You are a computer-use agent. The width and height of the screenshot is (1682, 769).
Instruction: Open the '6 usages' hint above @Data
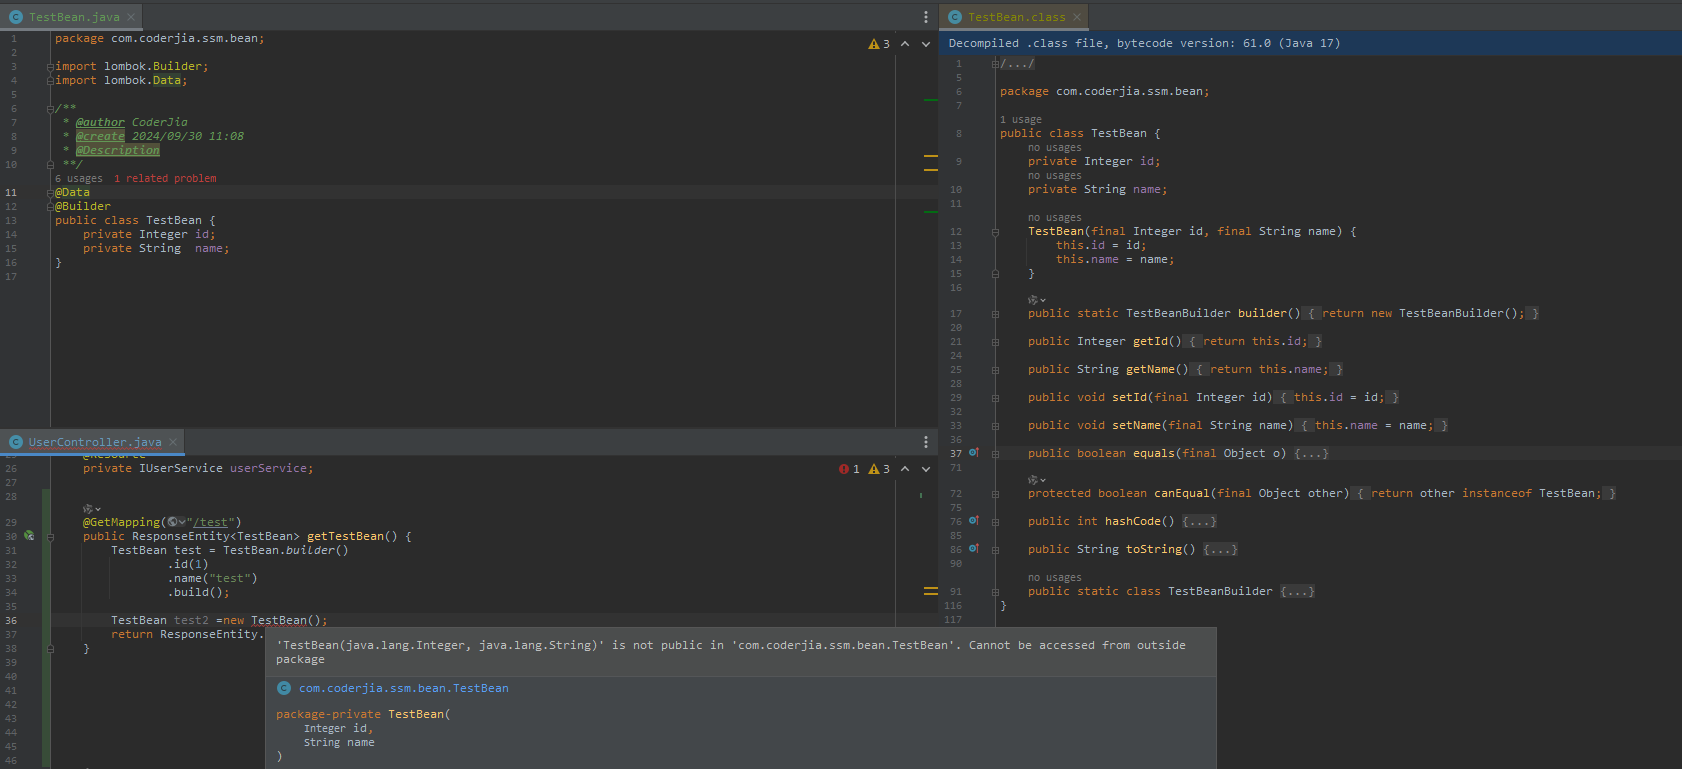tap(79, 179)
